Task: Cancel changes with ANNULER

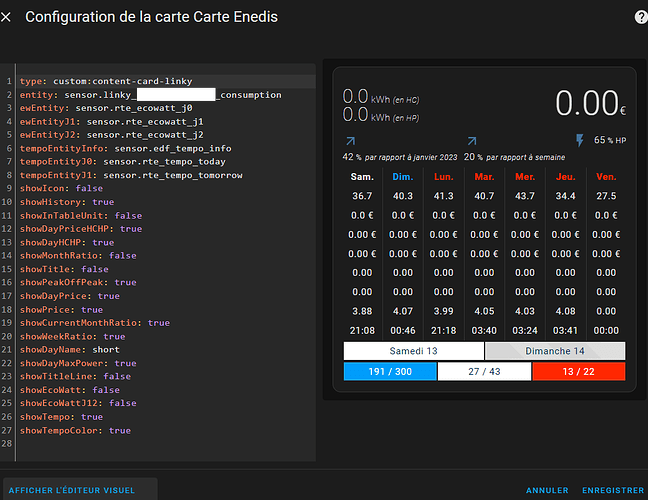Action: point(547,490)
